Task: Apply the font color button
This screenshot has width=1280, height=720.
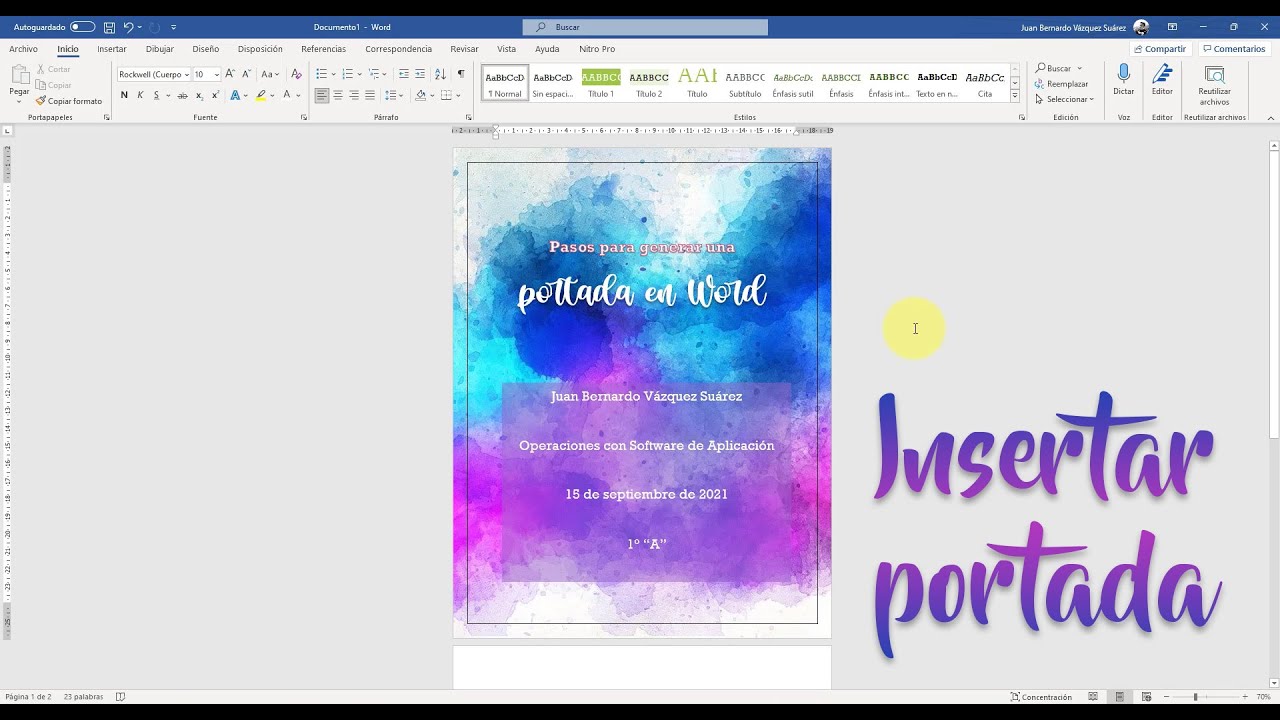Action: [x=286, y=95]
